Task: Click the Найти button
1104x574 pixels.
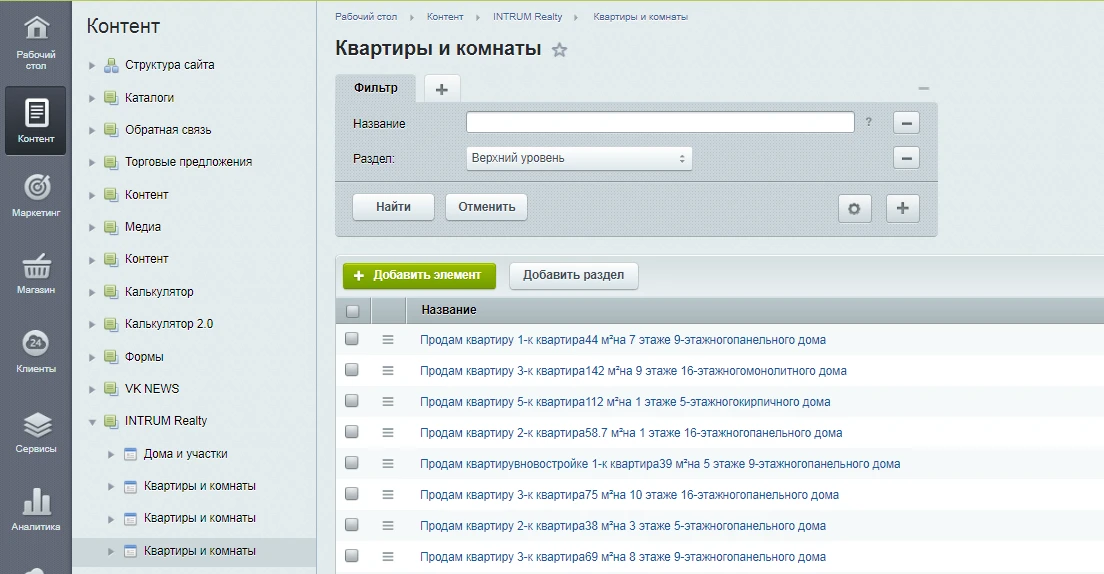Action: (x=393, y=207)
